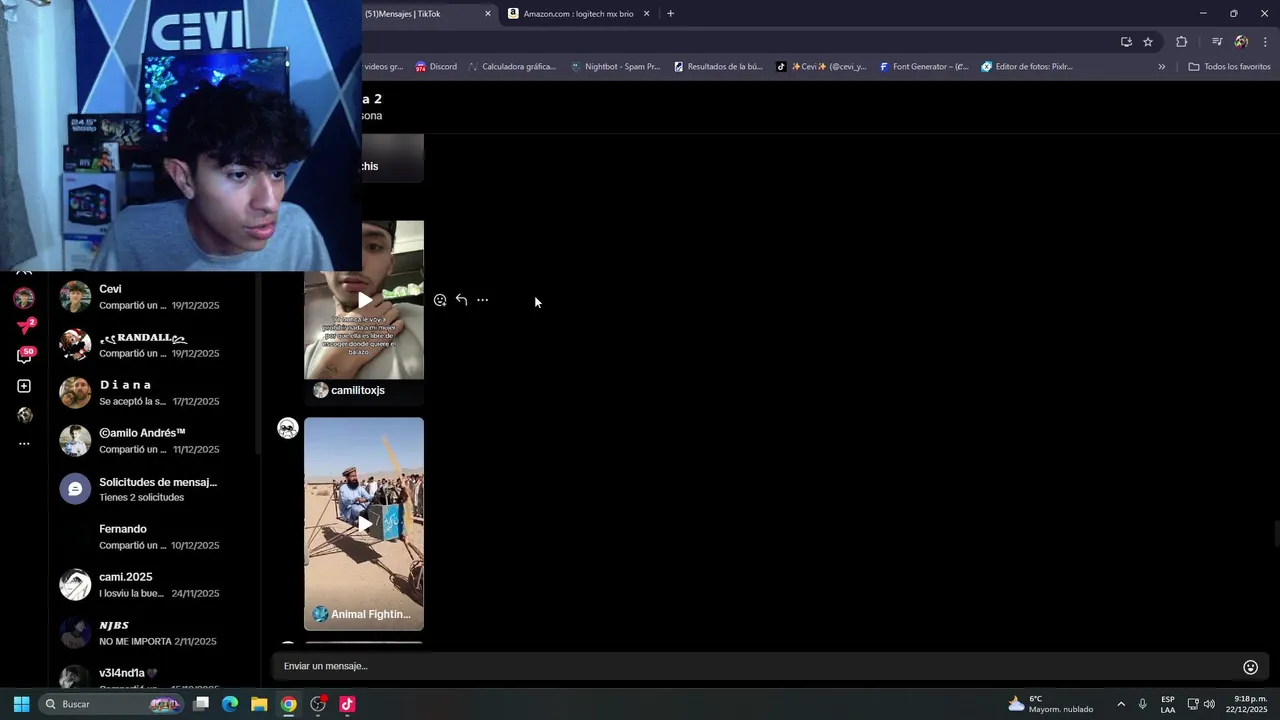
Task: Play the camilitoxjs shared video
Action: click(364, 300)
